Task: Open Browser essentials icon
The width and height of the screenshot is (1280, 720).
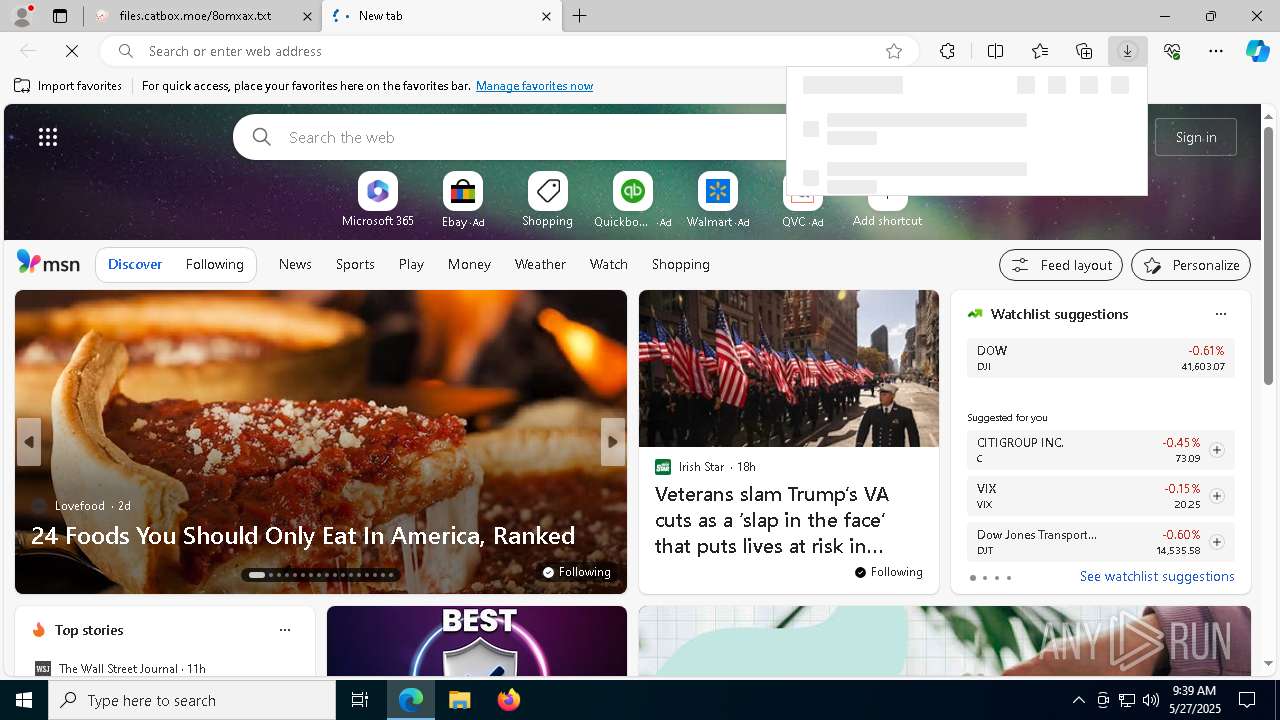Action: click(1172, 51)
